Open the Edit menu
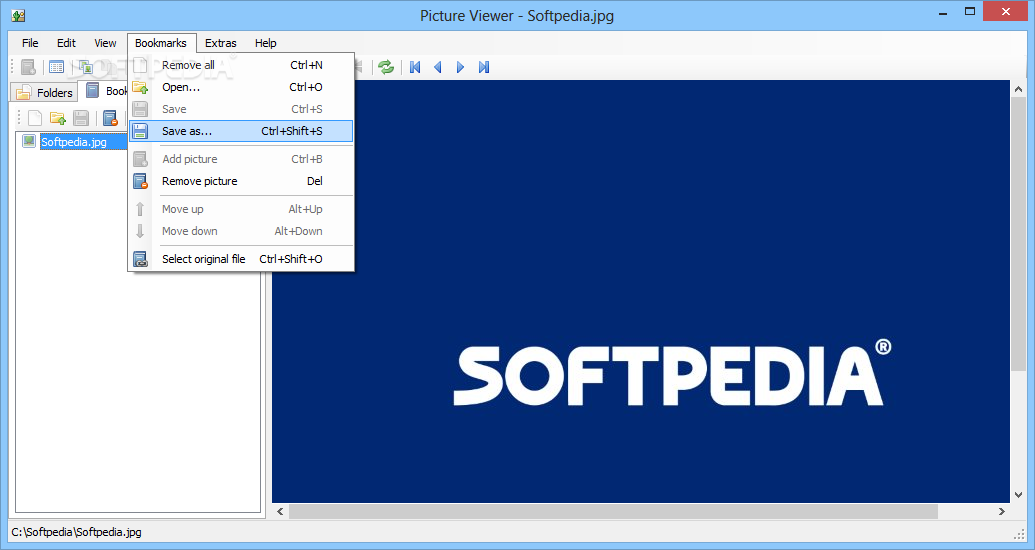The image size is (1035, 550). pos(66,43)
